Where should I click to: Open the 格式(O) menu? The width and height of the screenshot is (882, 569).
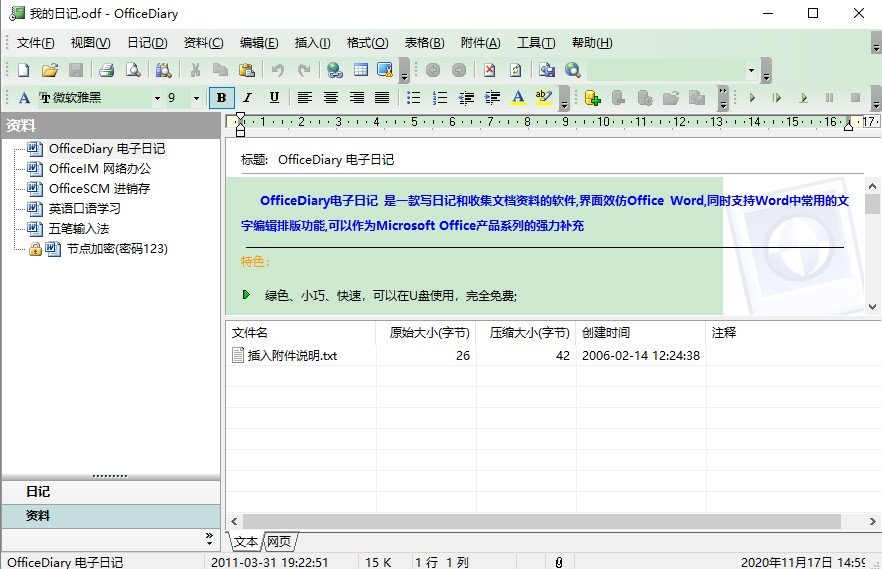pyautogui.click(x=367, y=43)
